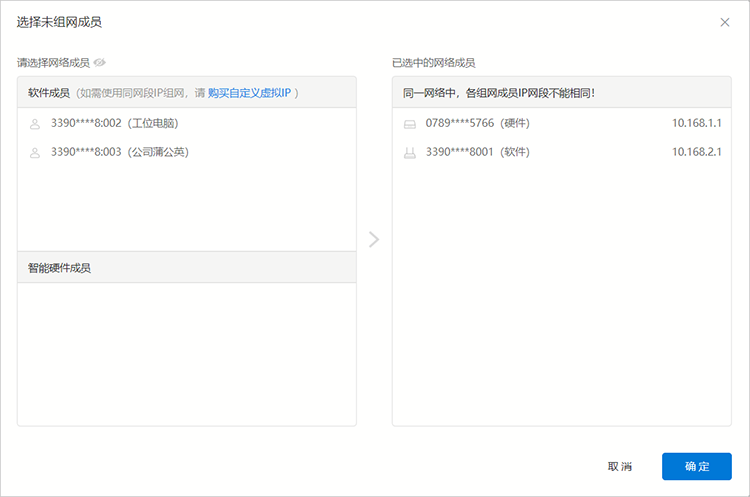Select selected member 3390****8001 (软件)
Screen dimensions: 750x497
pos(562,152)
